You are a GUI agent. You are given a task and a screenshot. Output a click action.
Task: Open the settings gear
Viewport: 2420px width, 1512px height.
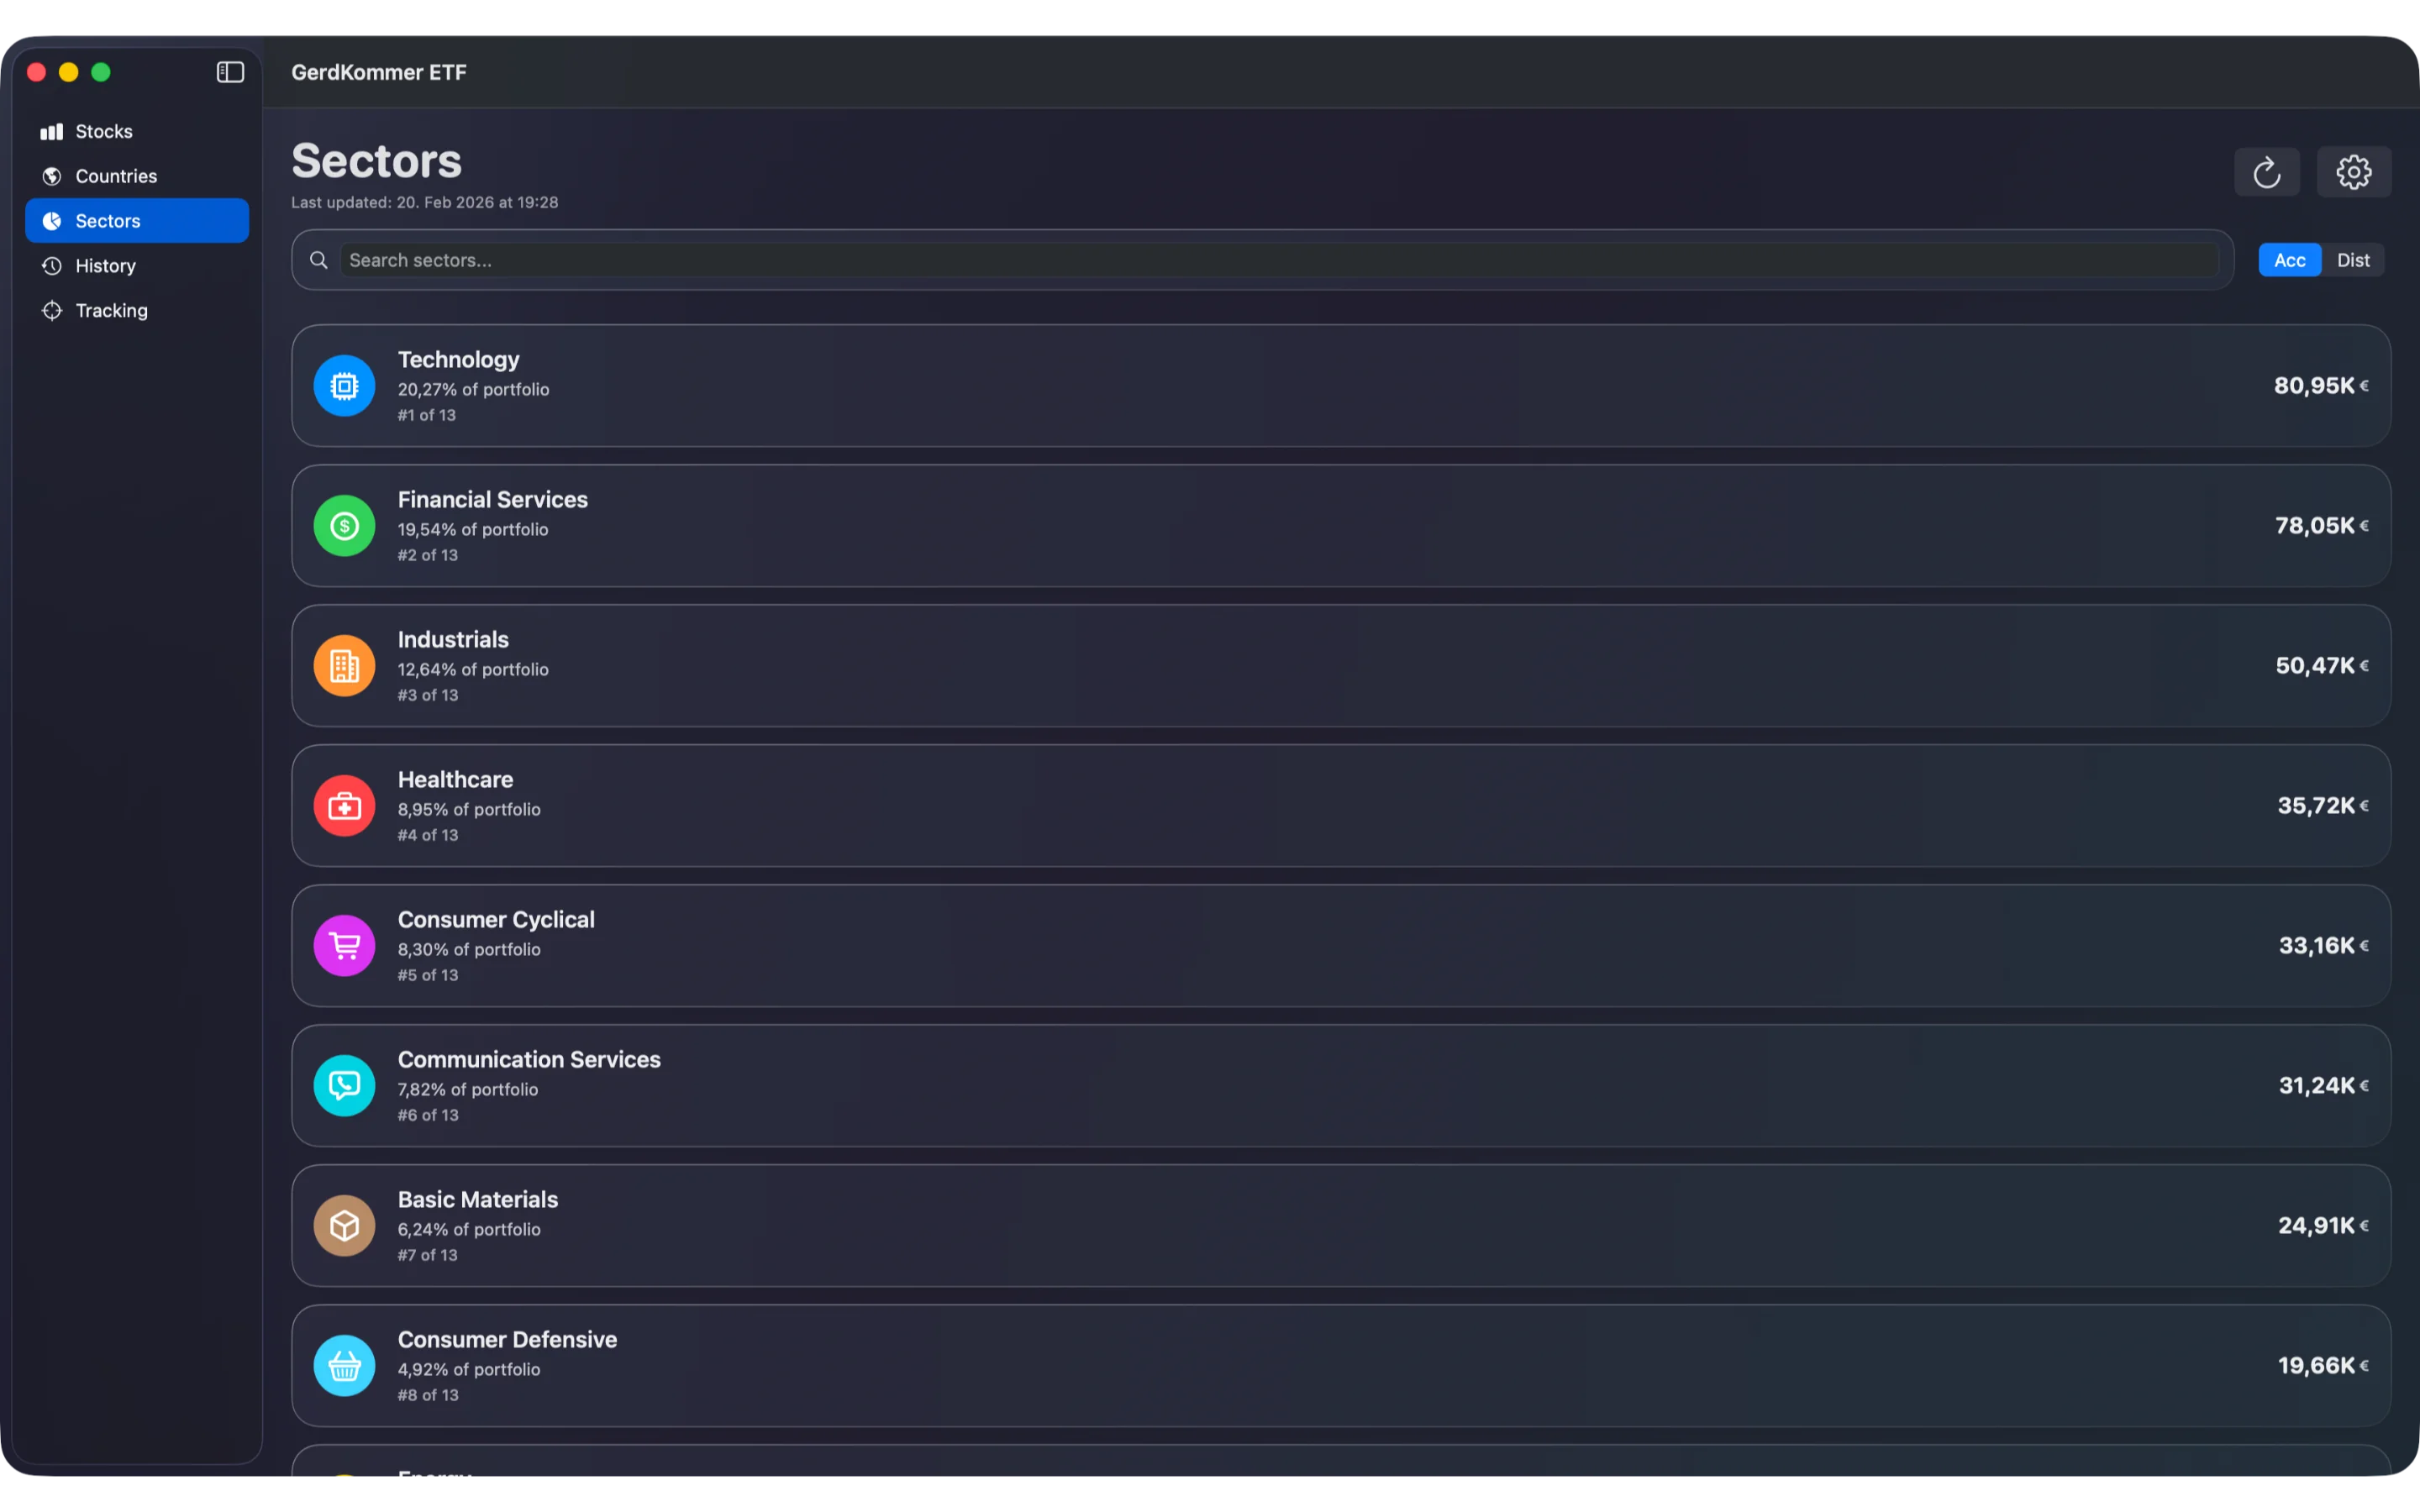(2353, 171)
